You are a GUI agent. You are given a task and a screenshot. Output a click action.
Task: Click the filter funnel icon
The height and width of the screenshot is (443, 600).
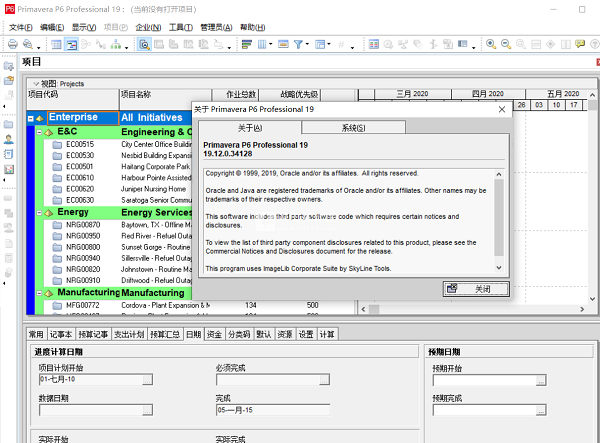coord(298,44)
